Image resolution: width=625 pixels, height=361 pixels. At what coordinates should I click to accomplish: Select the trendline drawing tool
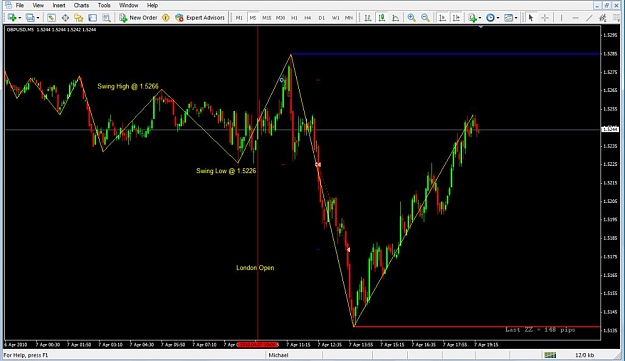click(589, 18)
